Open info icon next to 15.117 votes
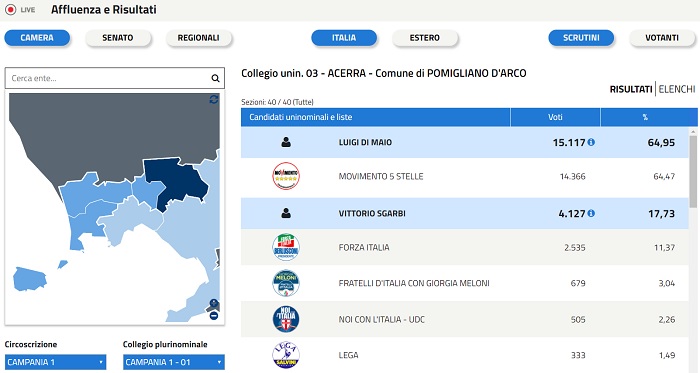 [x=591, y=142]
